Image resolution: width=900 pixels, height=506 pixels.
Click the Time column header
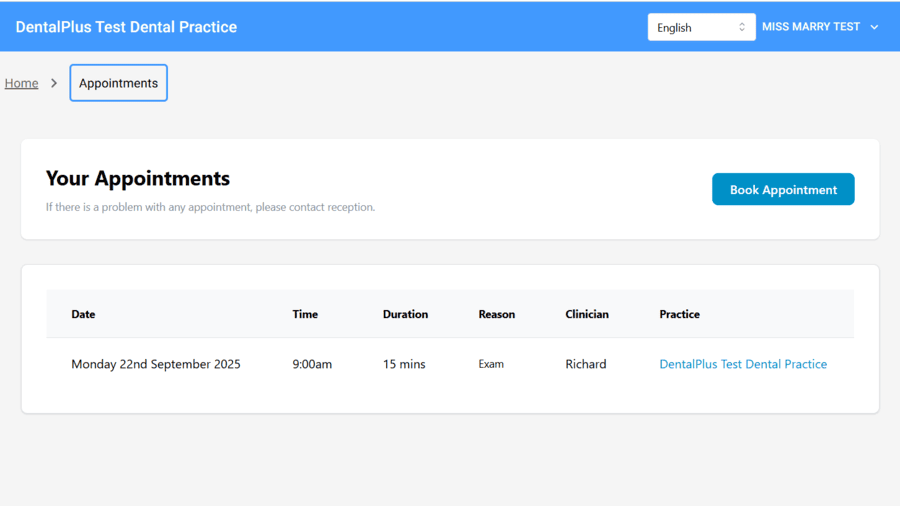305,314
